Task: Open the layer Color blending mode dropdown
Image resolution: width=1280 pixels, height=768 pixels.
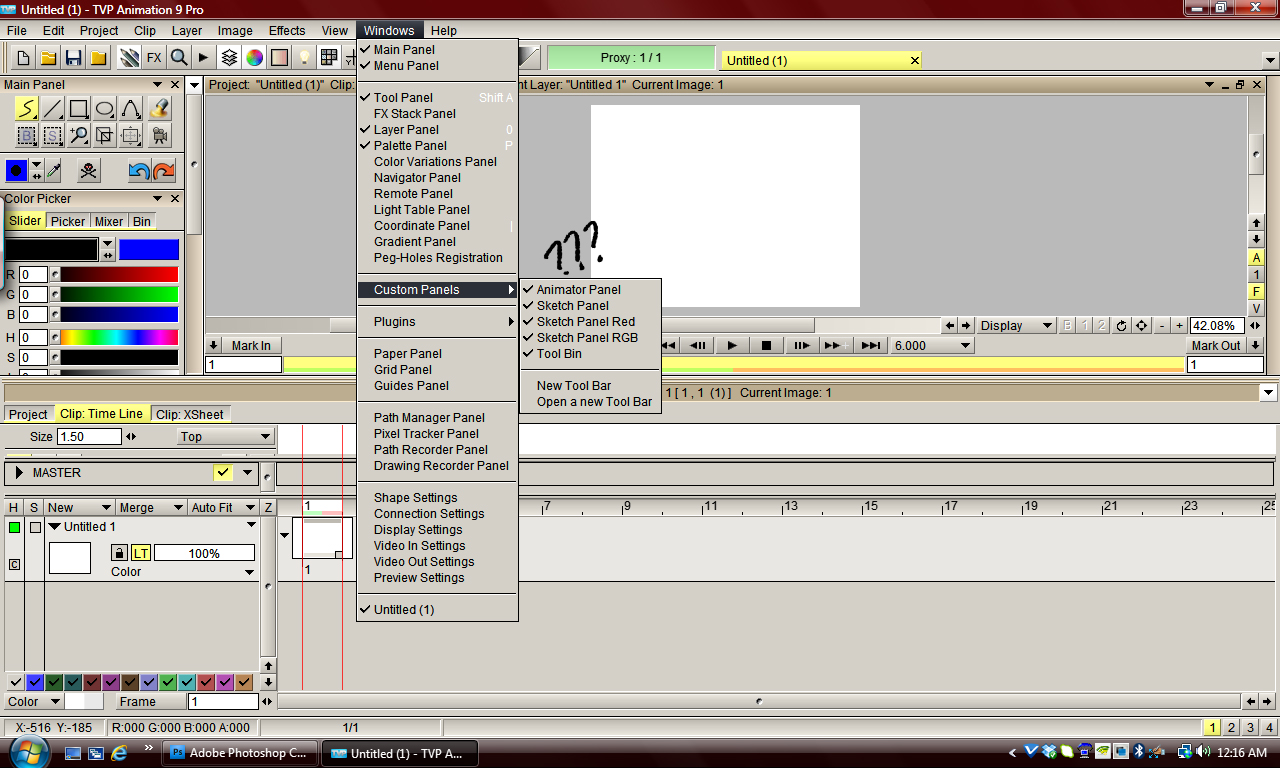Action: (181, 572)
